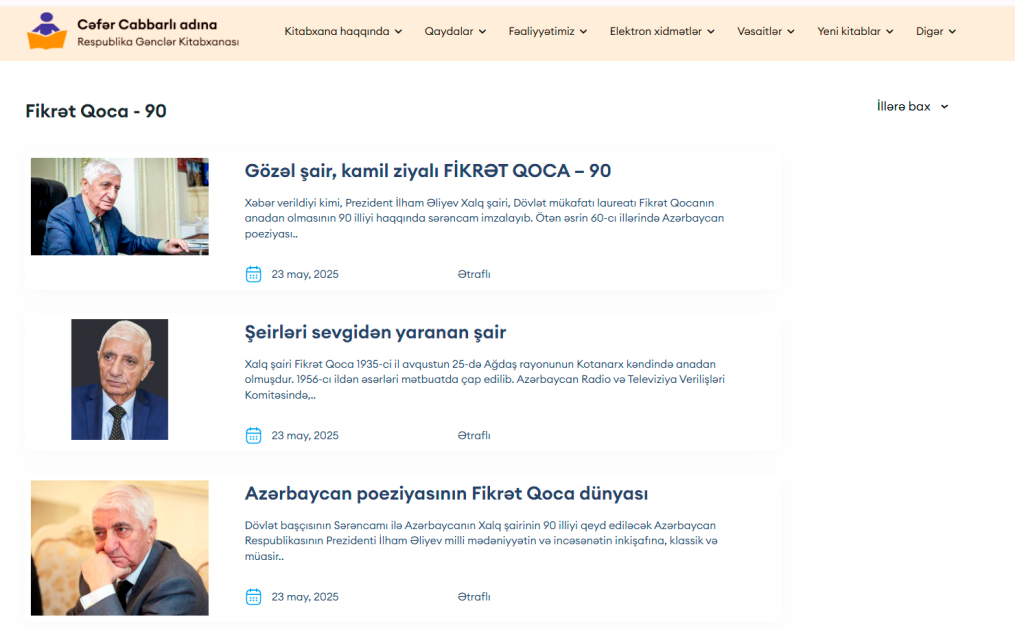Screen dimensions: 1015x630
Task: Open article Şeirləri sevgidən yaranan şair
Action: 375,332
